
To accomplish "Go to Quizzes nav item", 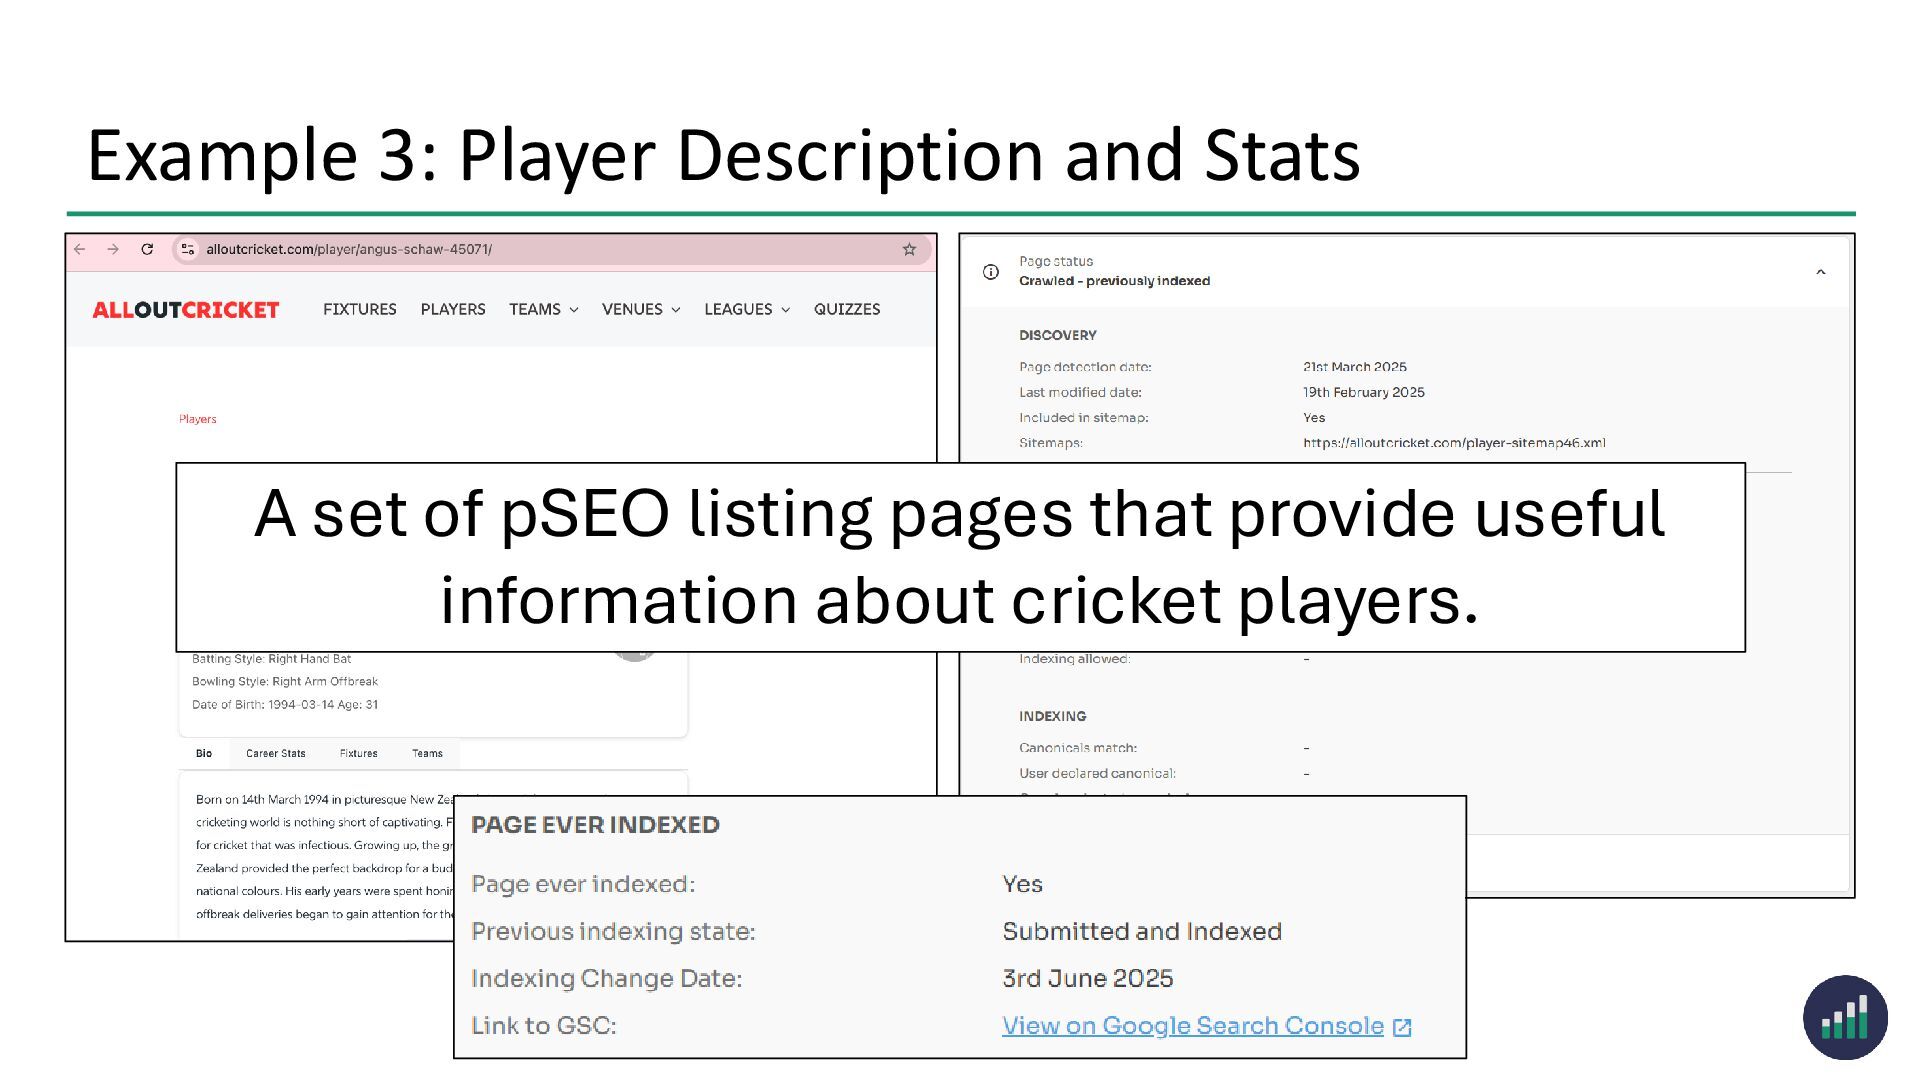I will click(x=846, y=310).
